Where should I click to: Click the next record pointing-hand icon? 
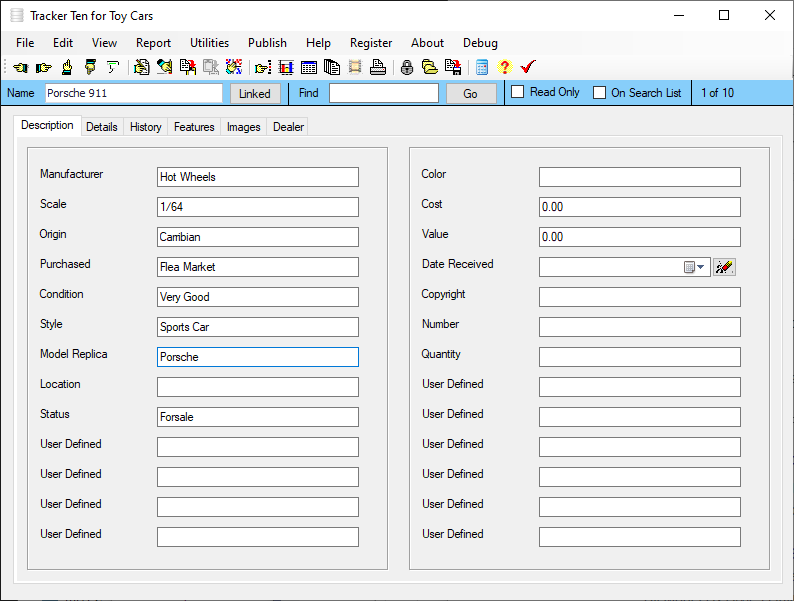pyautogui.click(x=43, y=68)
